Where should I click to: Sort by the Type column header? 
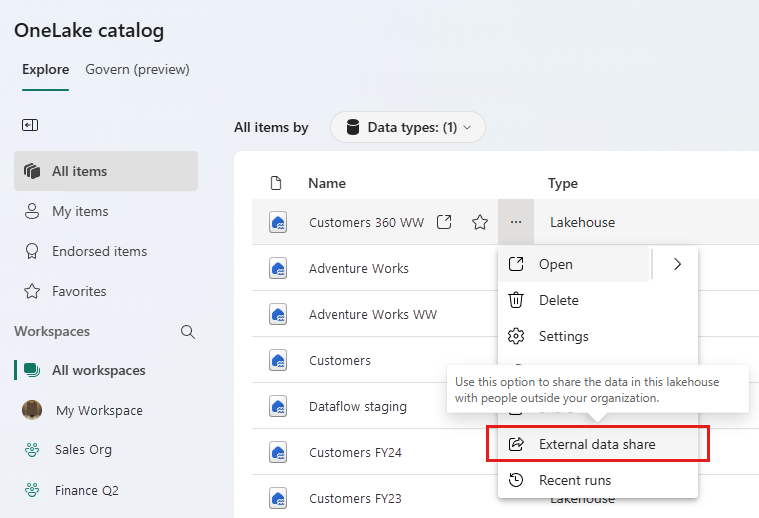point(563,183)
